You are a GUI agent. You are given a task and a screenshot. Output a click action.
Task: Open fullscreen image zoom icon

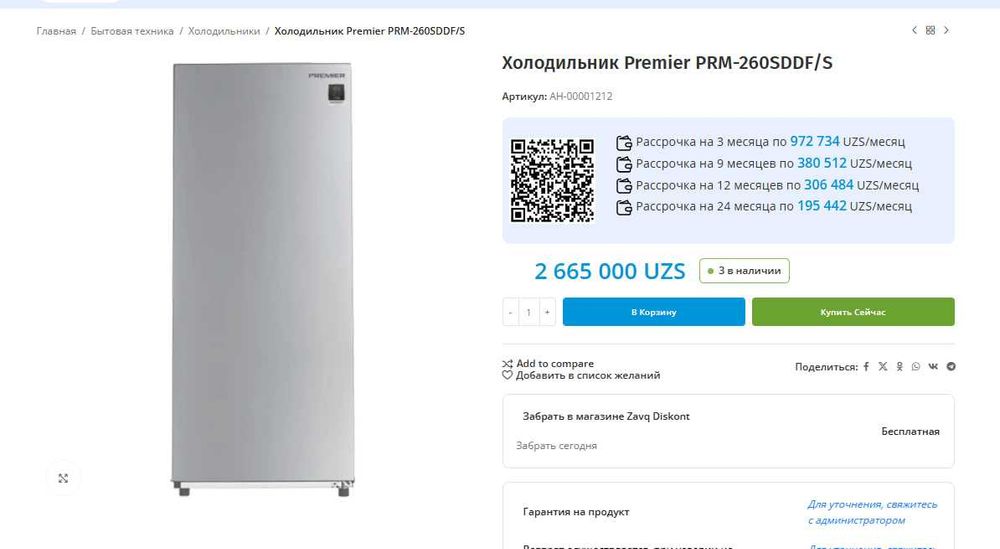[x=63, y=478]
